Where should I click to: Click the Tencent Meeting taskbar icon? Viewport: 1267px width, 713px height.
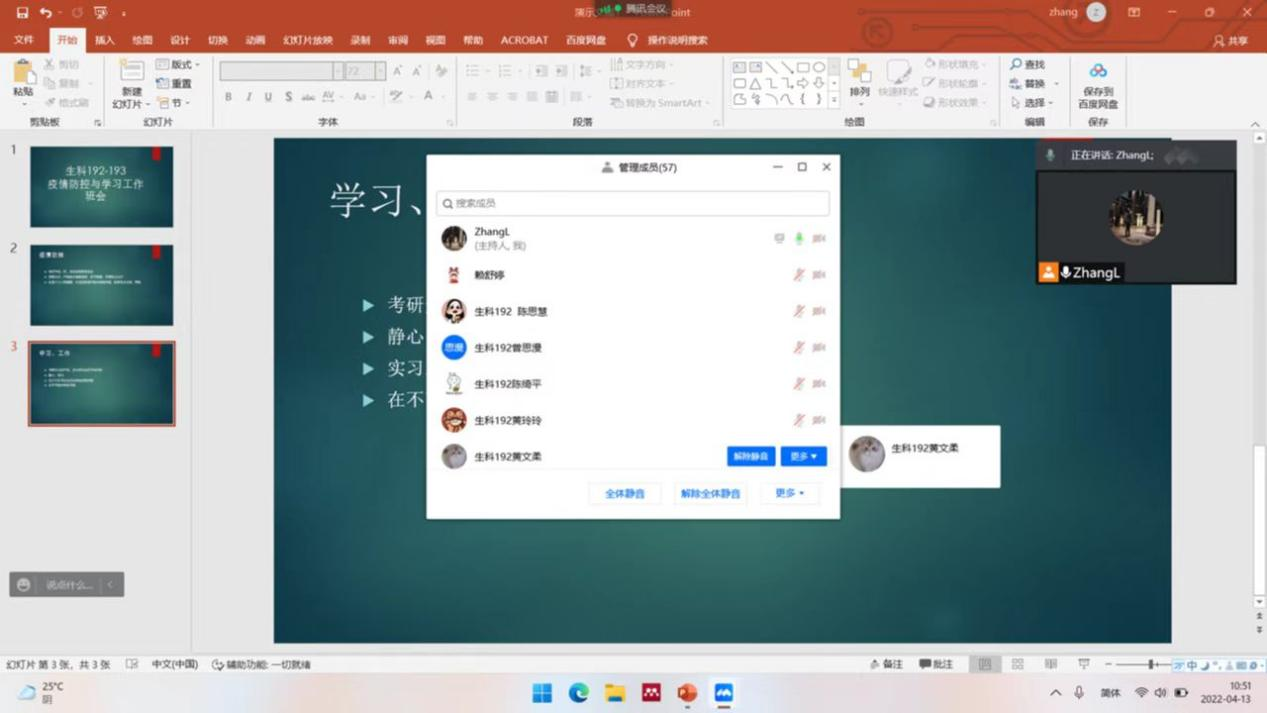pyautogui.click(x=723, y=693)
